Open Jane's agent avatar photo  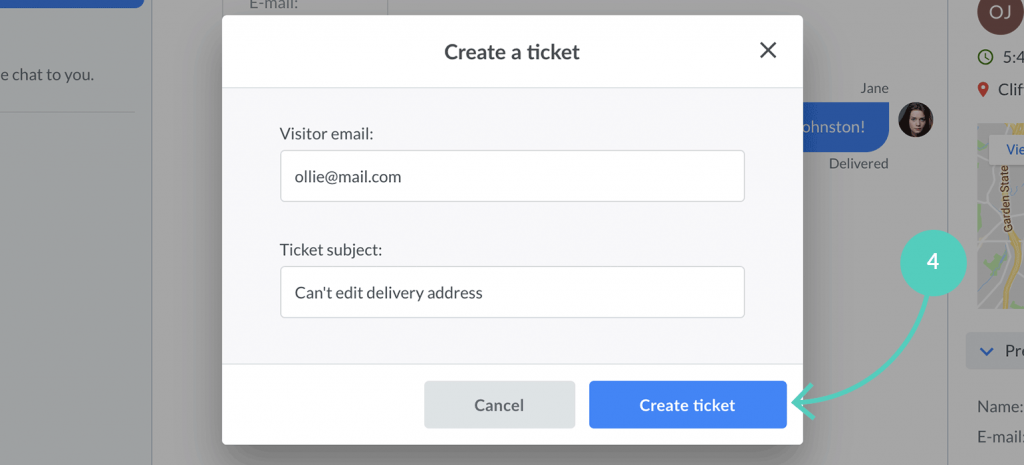point(915,120)
